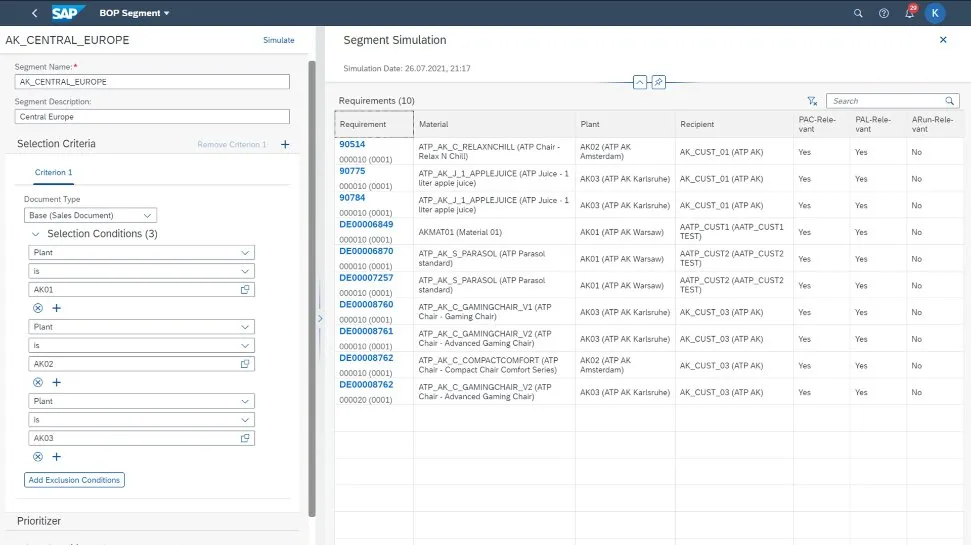This screenshot has height=545, width=971.
Task: Click the Simulate link
Action: click(278, 40)
